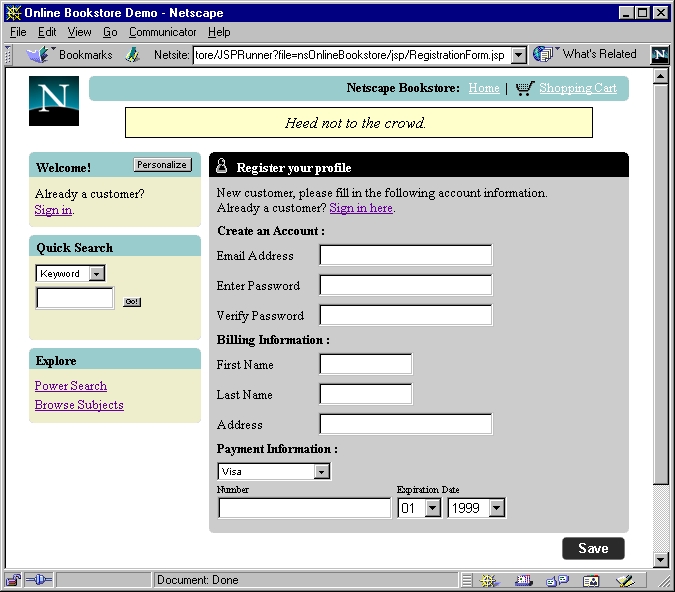Click the Last Name field

(x=366, y=394)
